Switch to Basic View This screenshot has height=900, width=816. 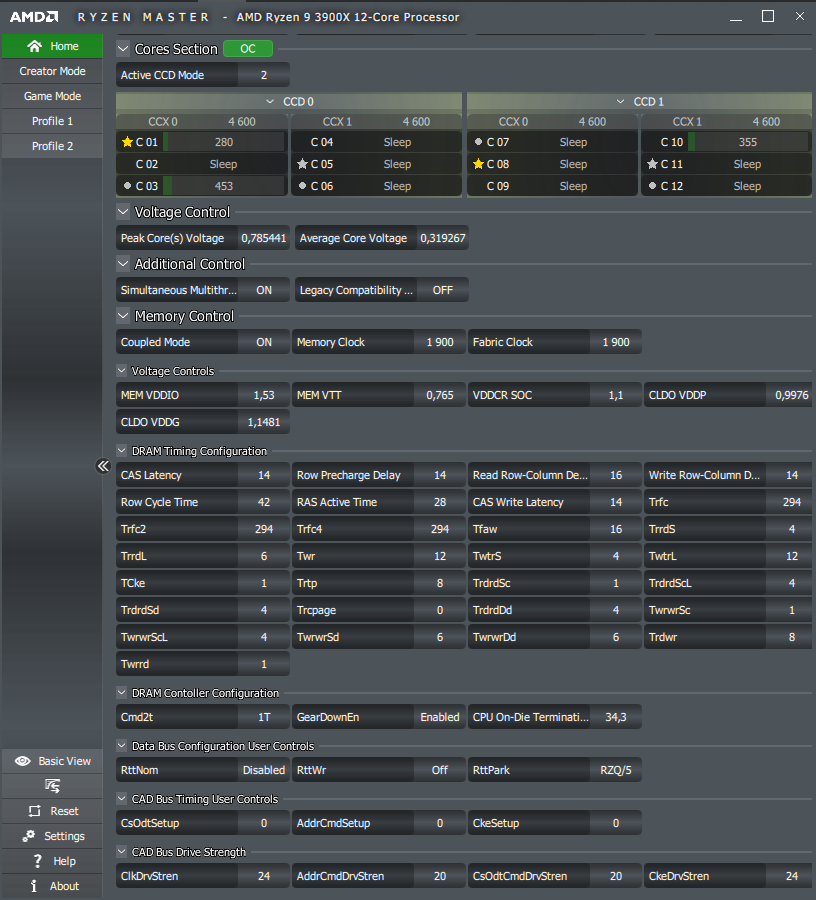tap(52, 761)
